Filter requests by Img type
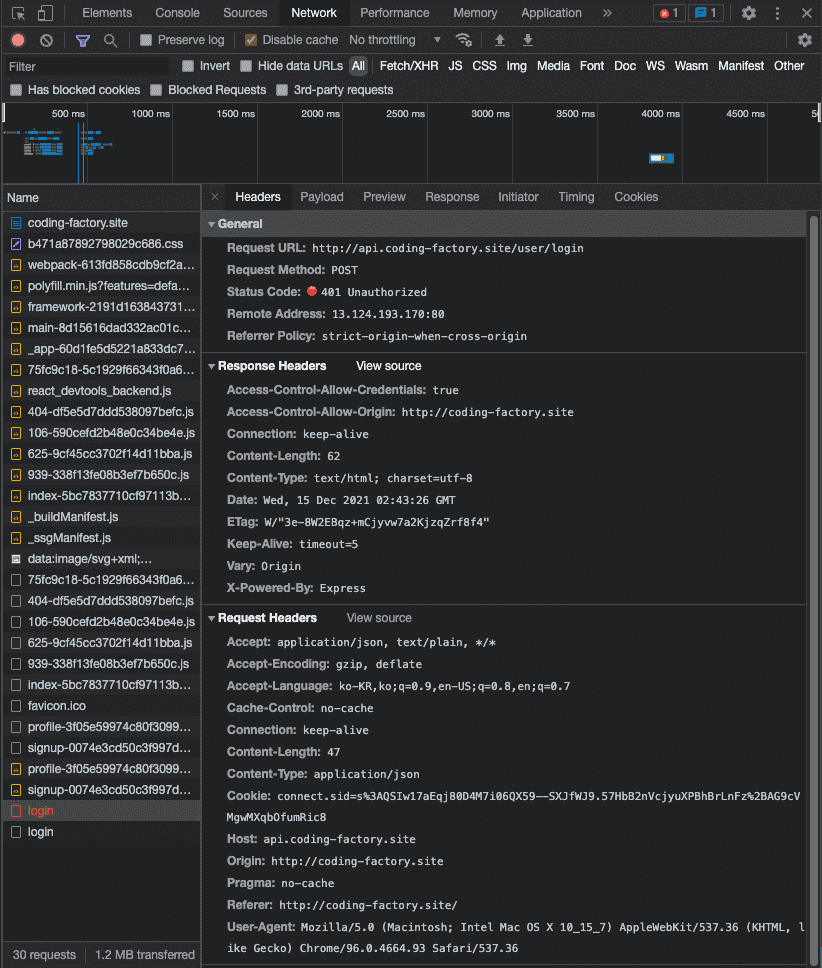The image size is (822, 968). tap(516, 66)
